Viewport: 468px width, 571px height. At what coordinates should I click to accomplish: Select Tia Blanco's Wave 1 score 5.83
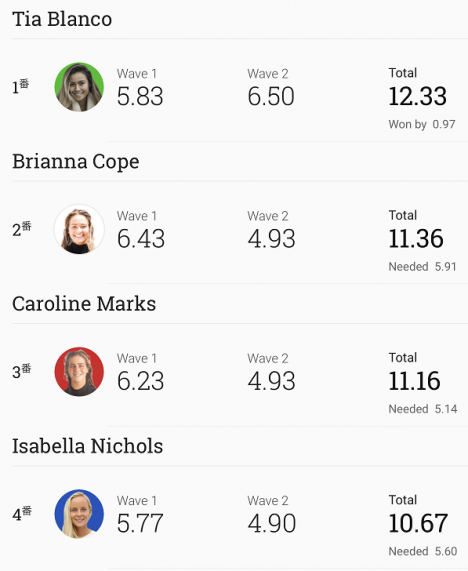[140, 96]
